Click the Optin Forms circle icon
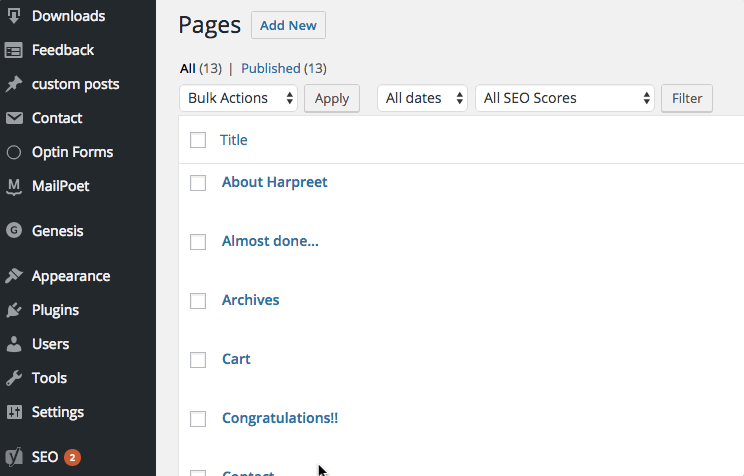This screenshot has height=476, width=744. (14, 152)
